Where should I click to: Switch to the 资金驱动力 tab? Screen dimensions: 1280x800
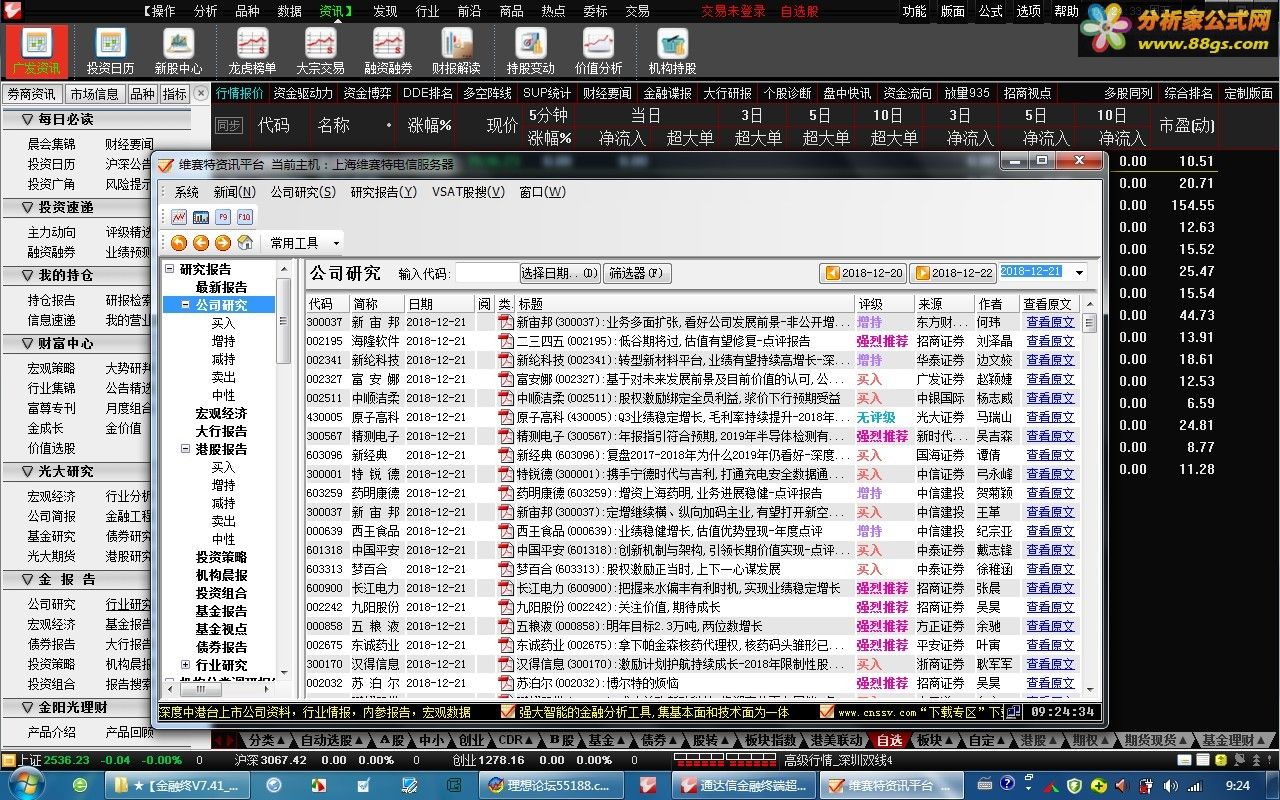[303, 93]
